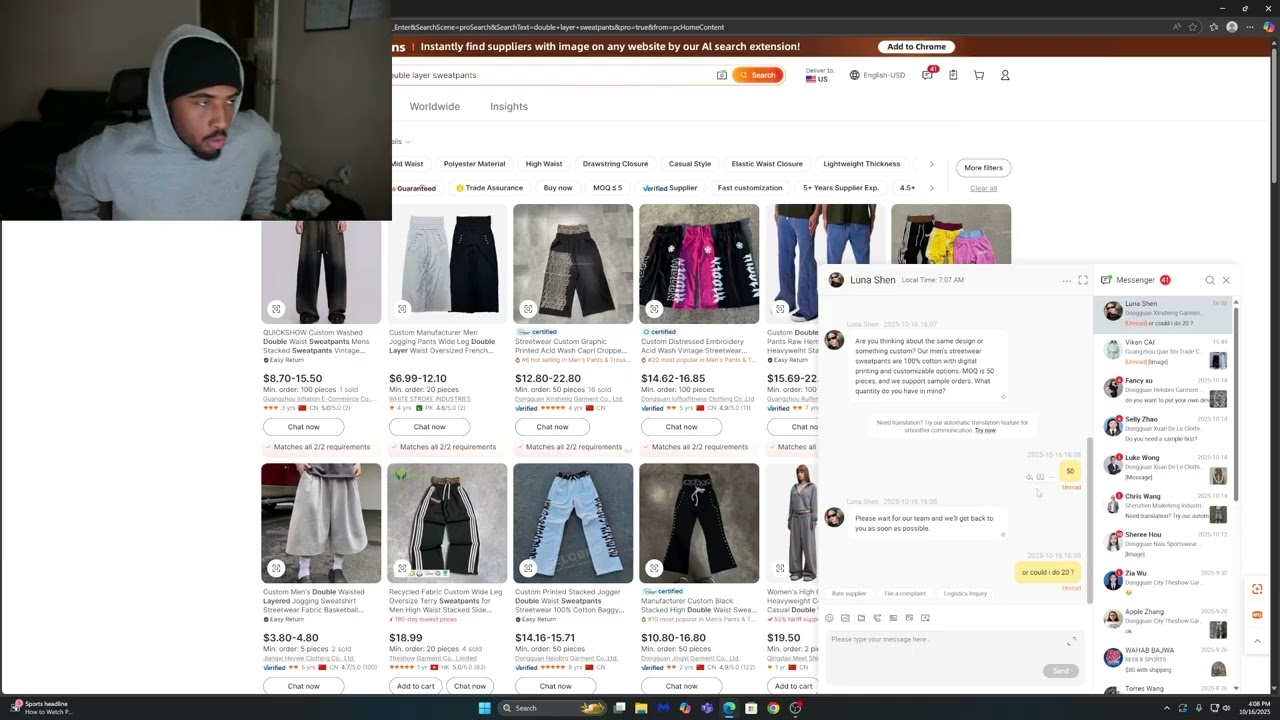
Task: Open Google Chrome from taskbar
Action: (x=773, y=708)
